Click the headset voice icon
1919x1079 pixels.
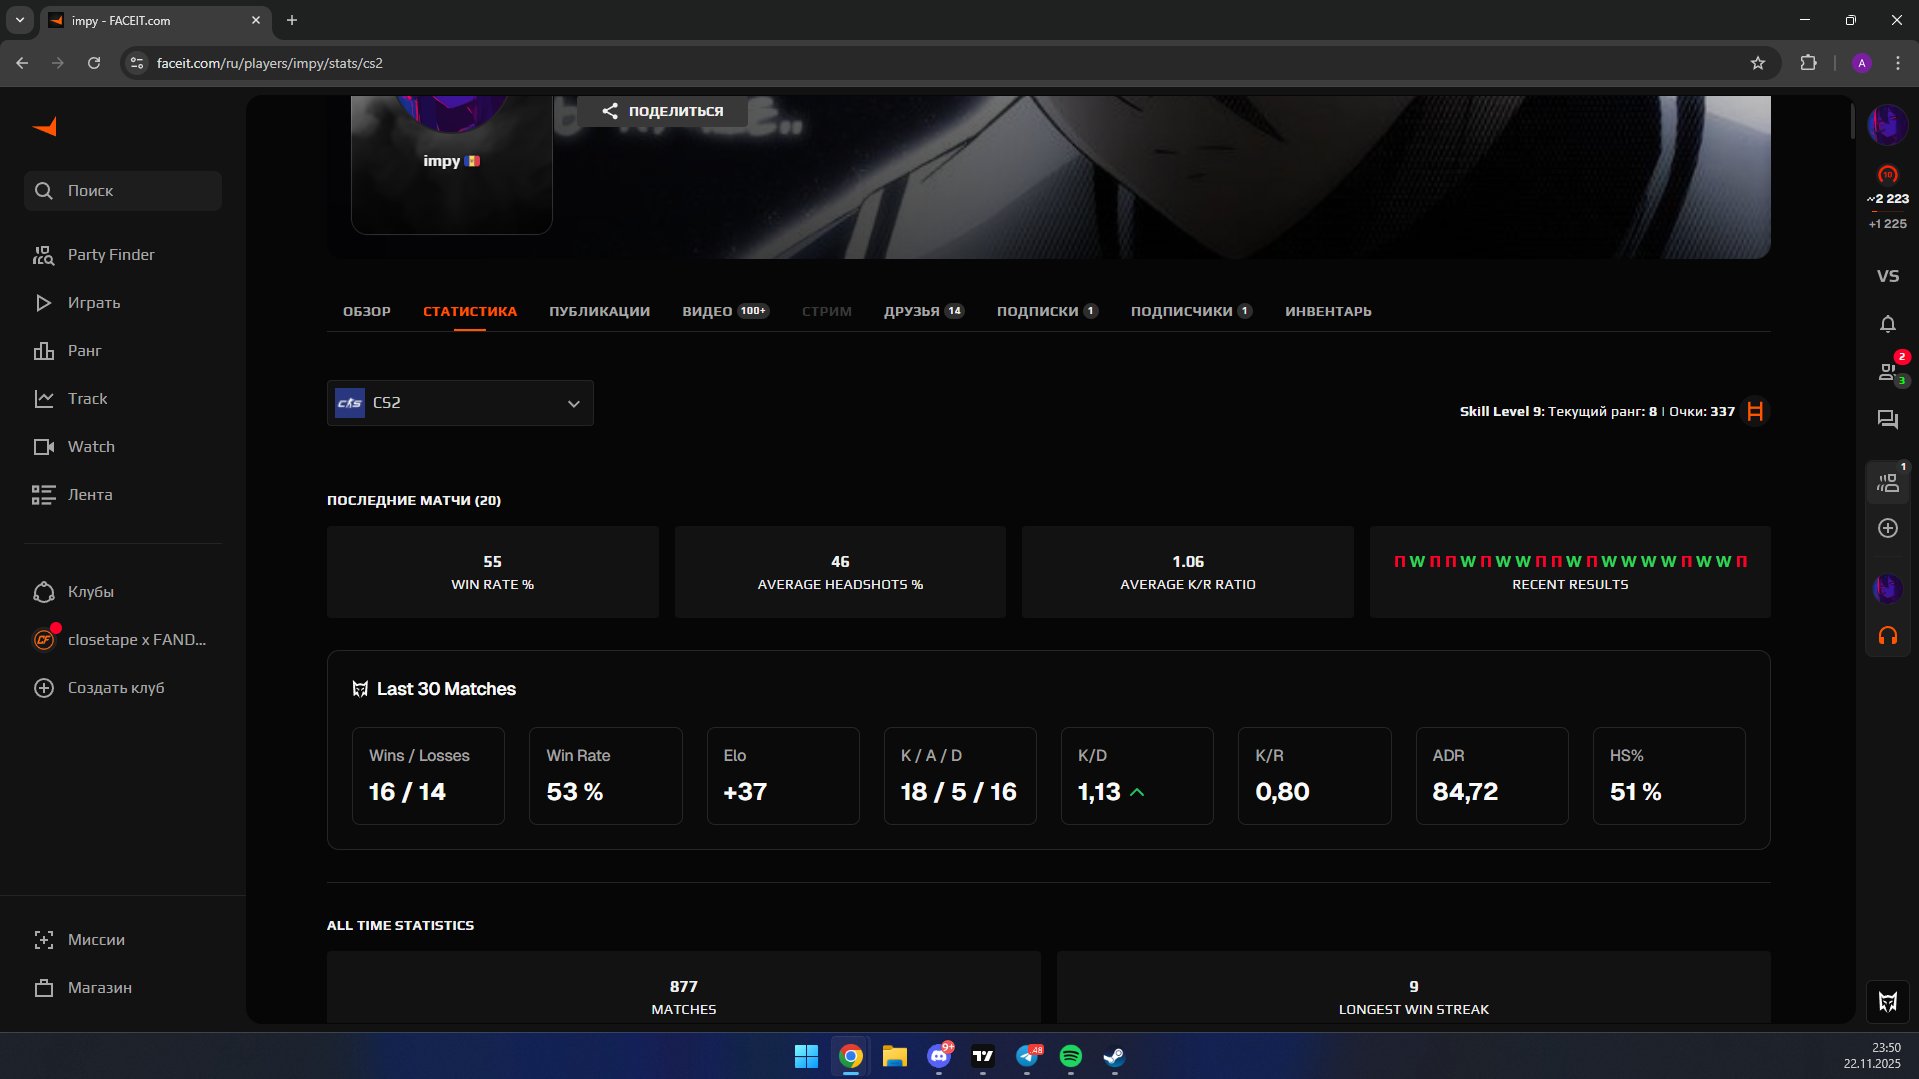click(x=1887, y=635)
